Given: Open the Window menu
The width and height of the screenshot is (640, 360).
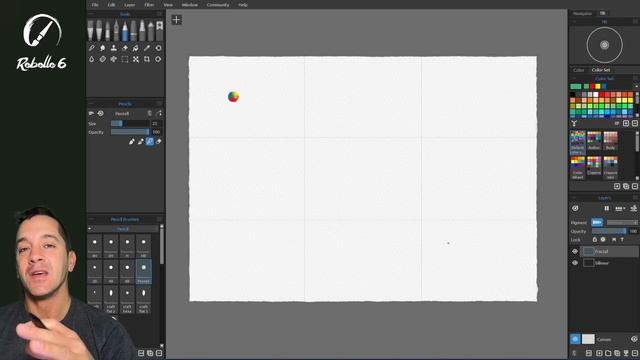Looking at the screenshot, I should coord(190,5).
